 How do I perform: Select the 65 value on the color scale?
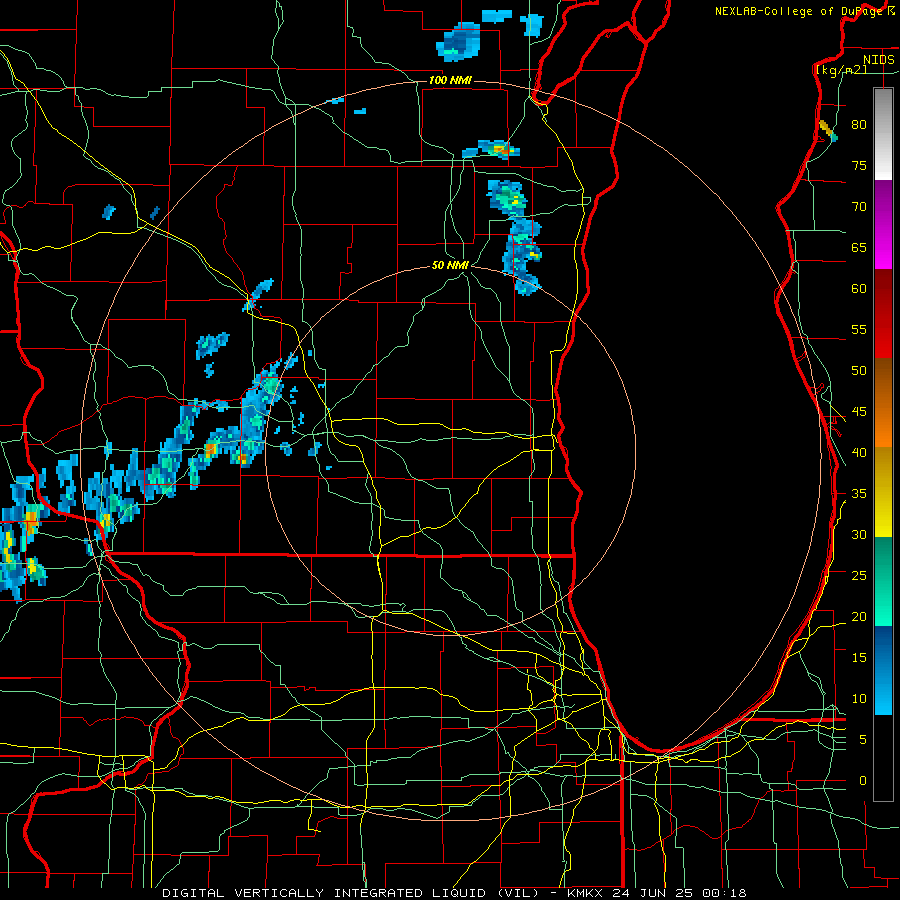pos(859,248)
